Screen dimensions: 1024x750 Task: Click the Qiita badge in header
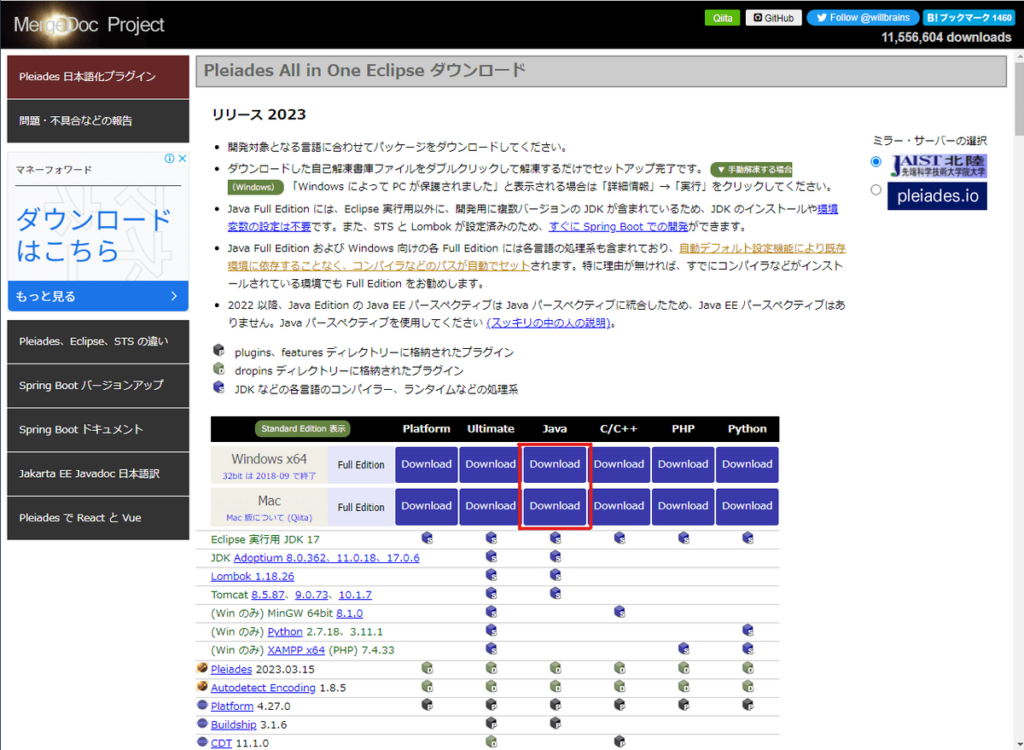tap(722, 18)
